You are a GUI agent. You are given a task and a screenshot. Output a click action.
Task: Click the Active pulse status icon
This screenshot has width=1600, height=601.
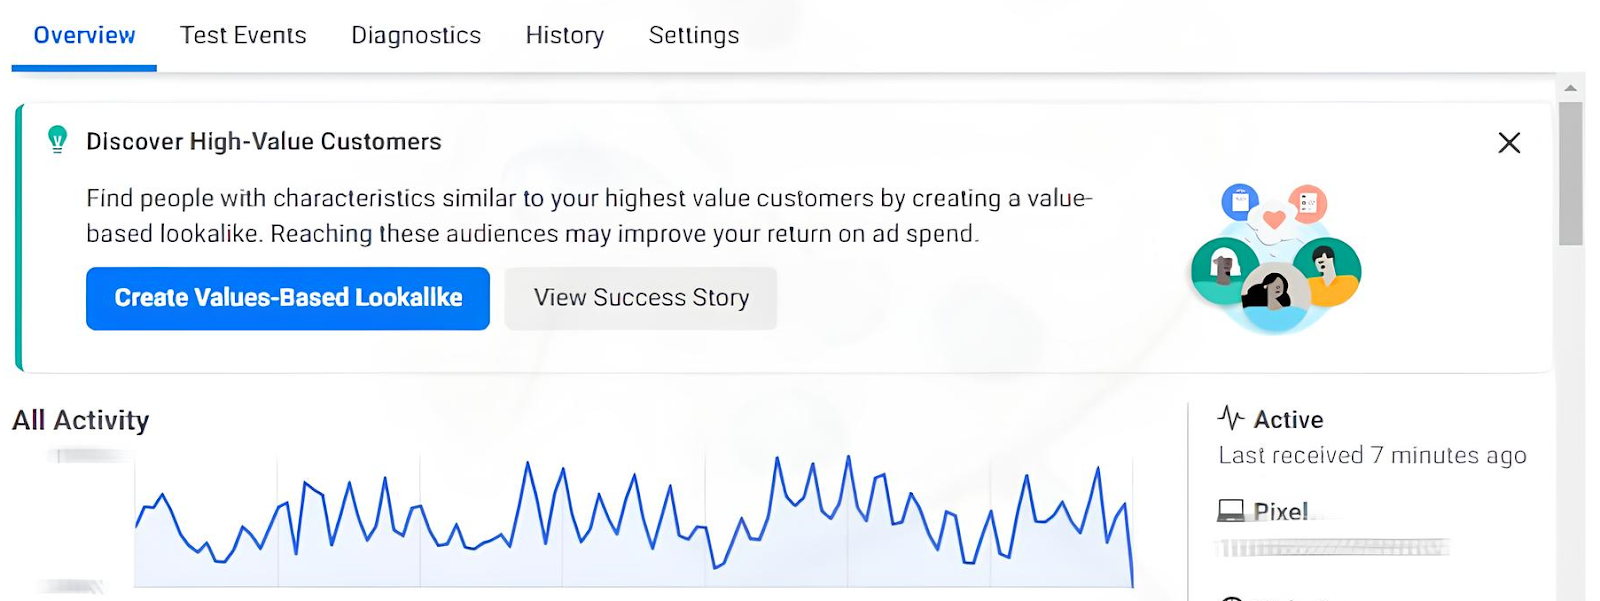click(1230, 418)
